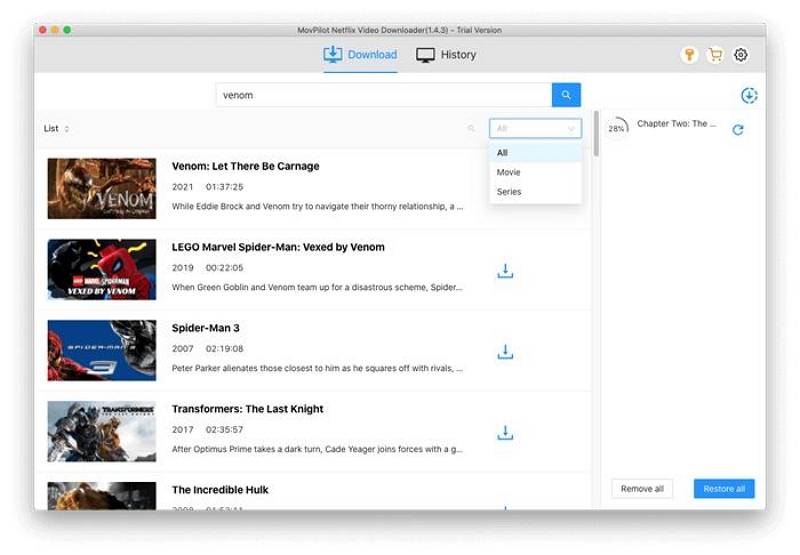The image size is (800, 555).
Task: Choose Series in the filter menu
Action: (535, 192)
